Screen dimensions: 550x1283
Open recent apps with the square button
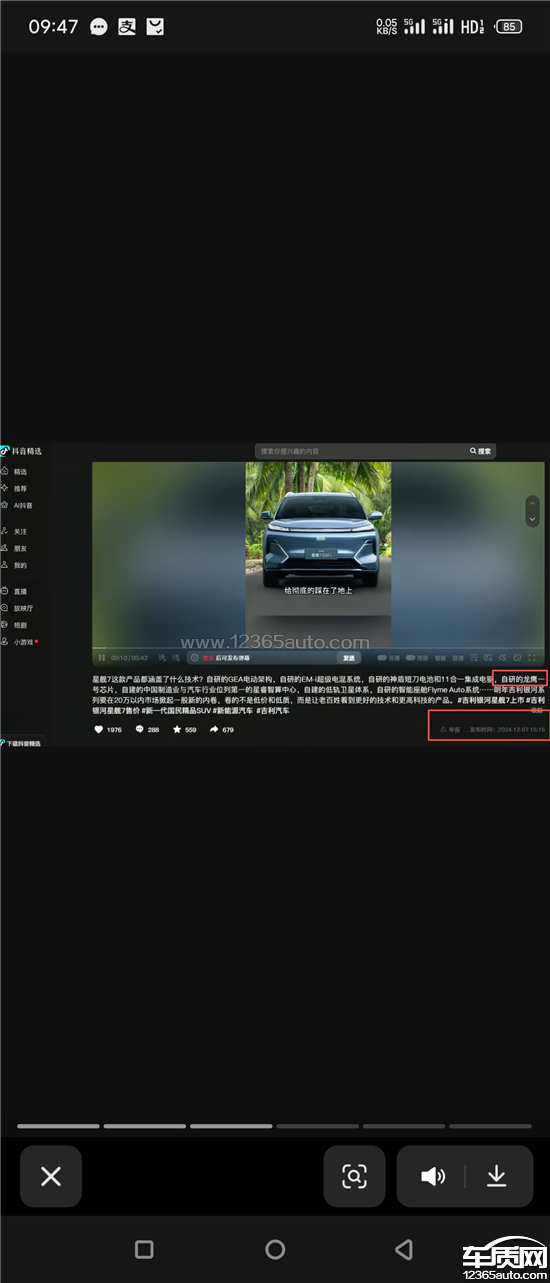144,1249
